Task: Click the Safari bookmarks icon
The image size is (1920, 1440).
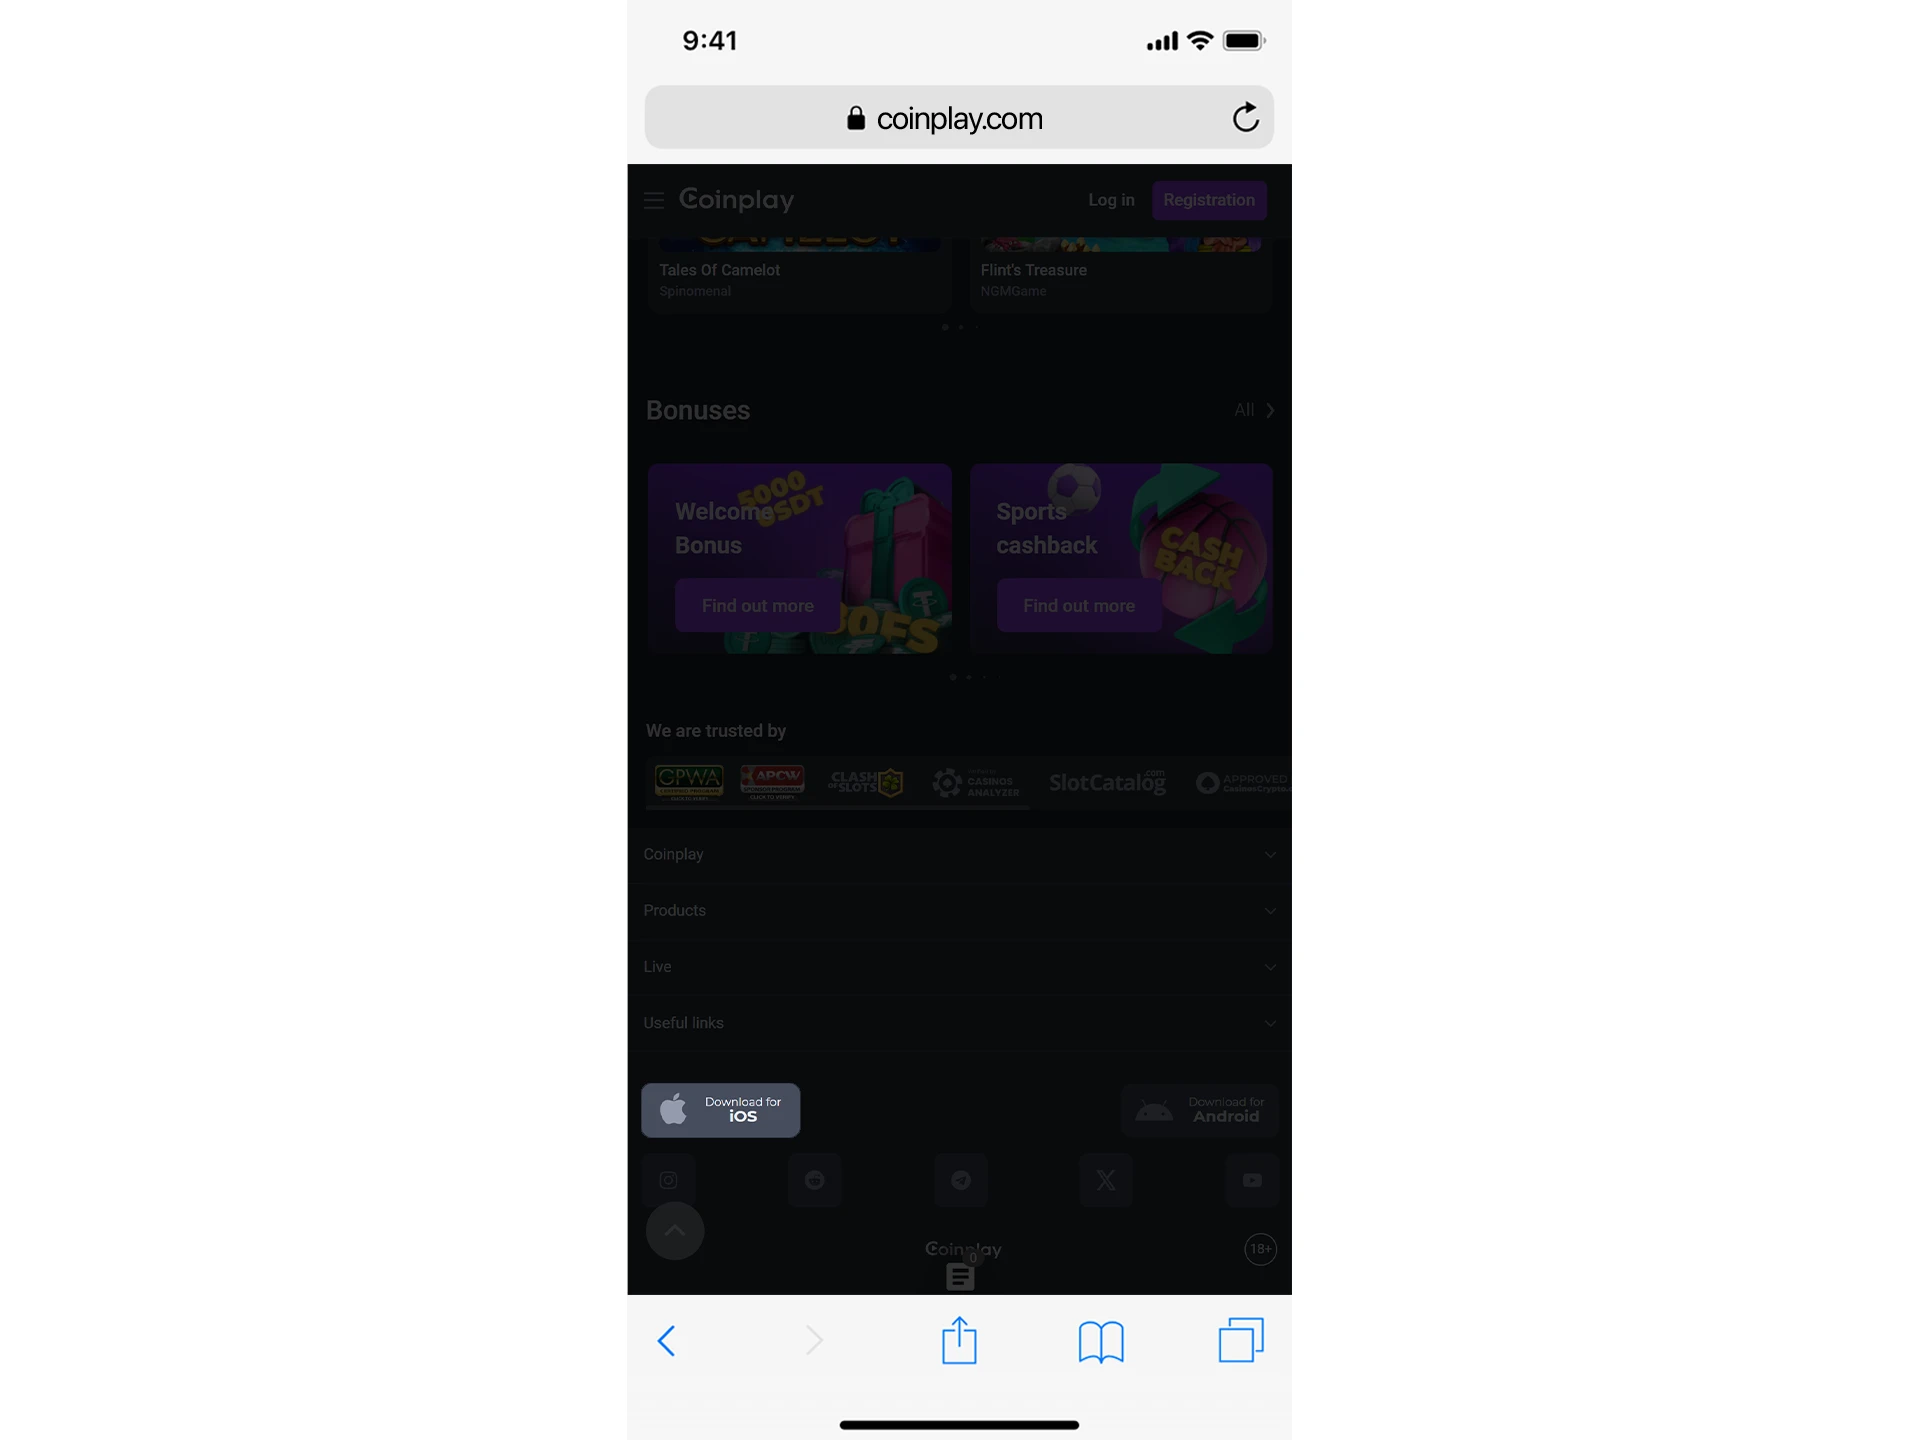Action: coord(1099,1339)
